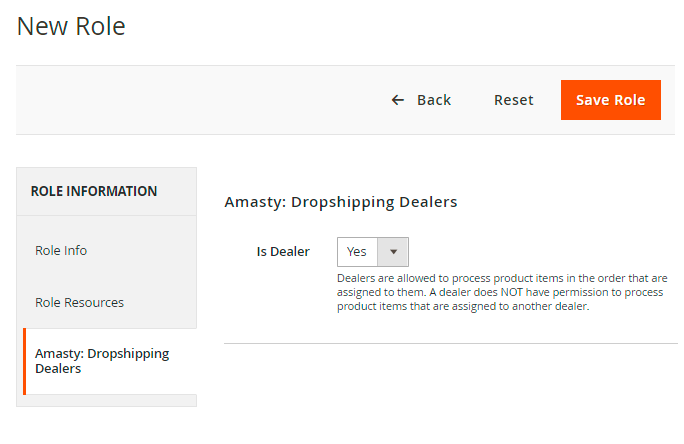Open the Role Info tab
684x444 pixels.
[61, 250]
